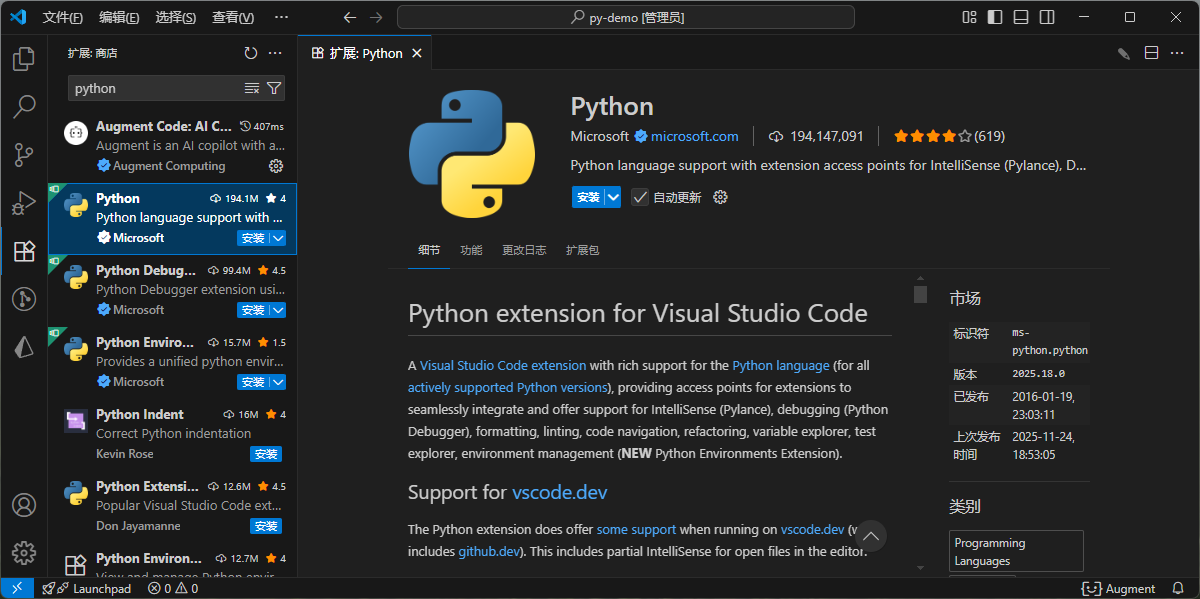This screenshot has width=1200, height=599.
Task: Open Manage gear for Augment Code extension
Action: coord(277,166)
